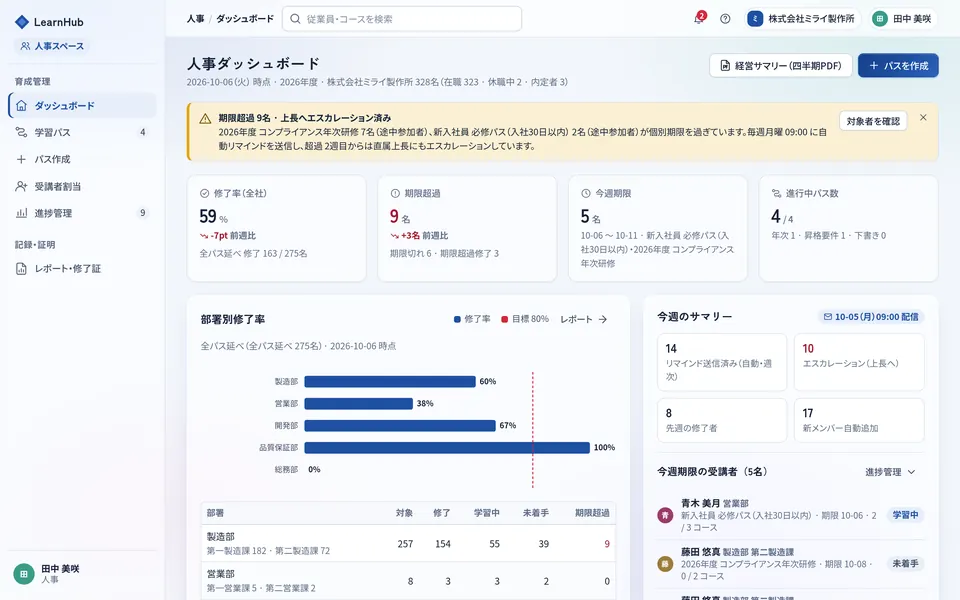This screenshot has width=960, height=600.
Task: Open the 17 新メンバー自動追加 tile
Action: (x=859, y=420)
